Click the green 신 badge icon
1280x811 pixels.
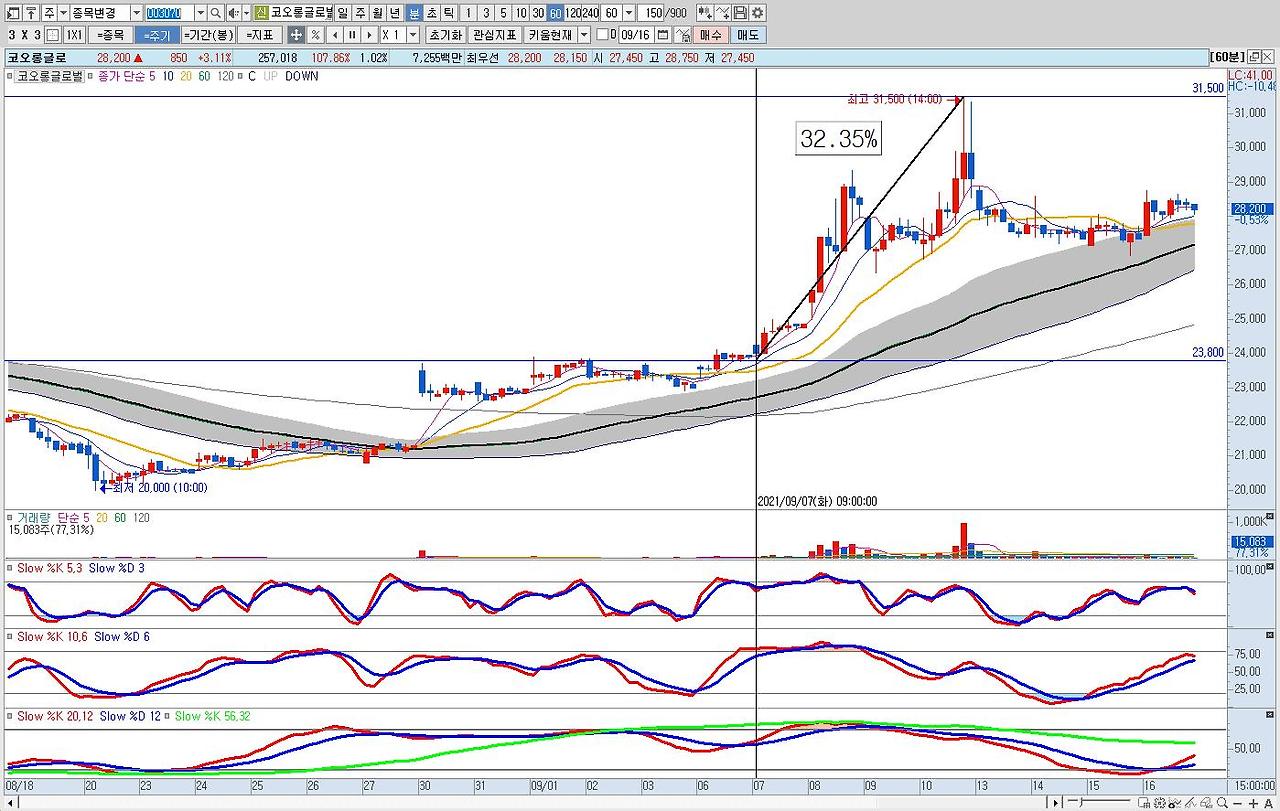261,13
